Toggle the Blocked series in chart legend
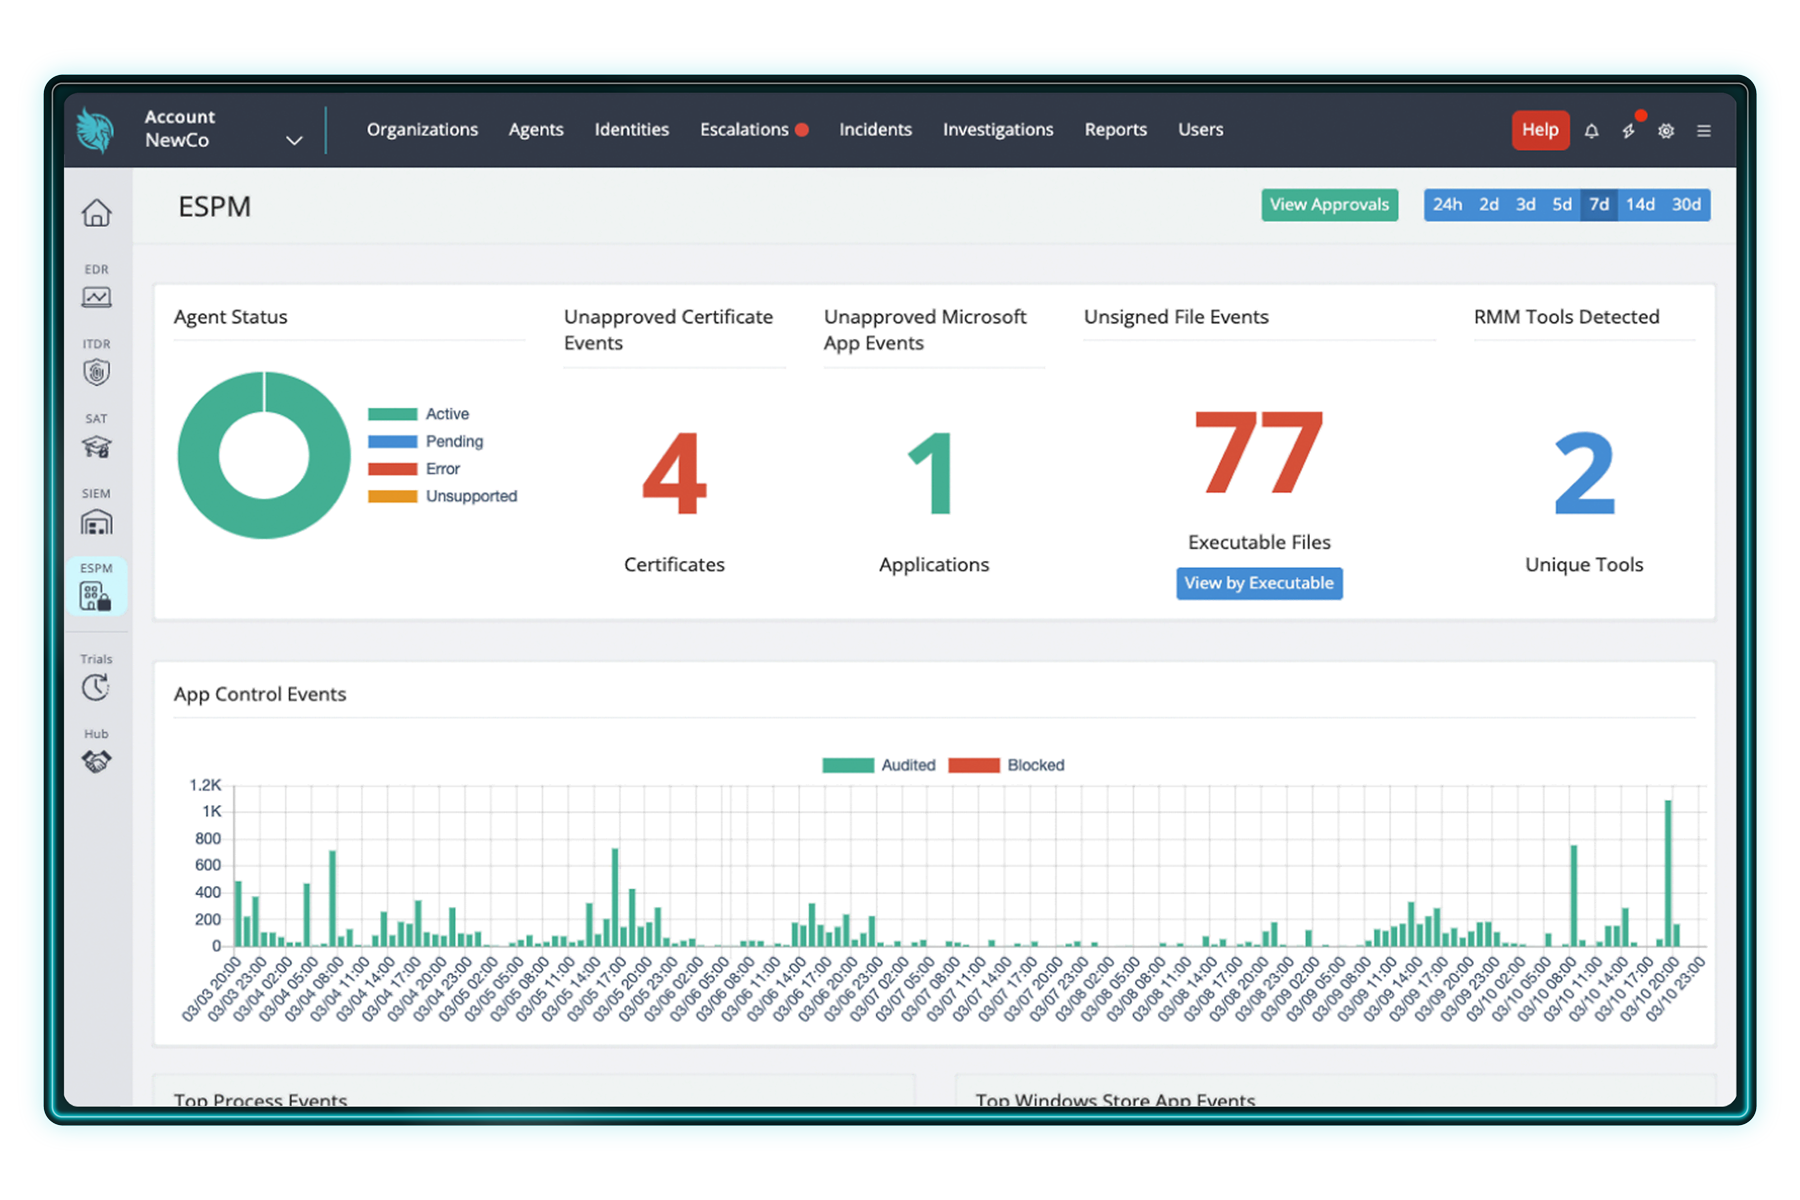Viewport: 1800px width, 1200px height. 1006,765
